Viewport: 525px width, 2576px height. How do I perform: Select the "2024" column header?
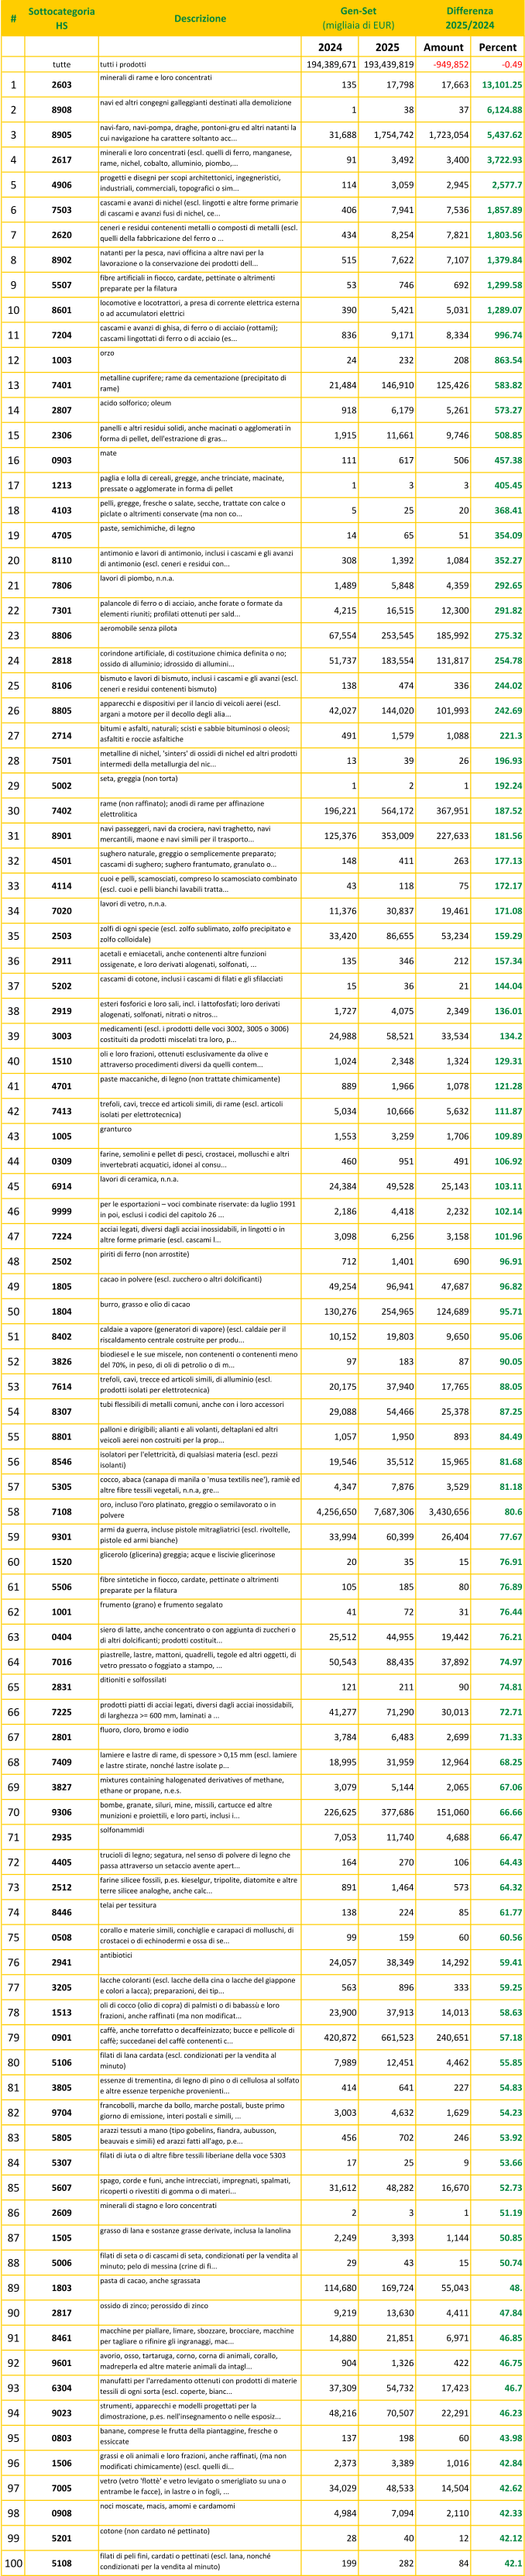(329, 47)
